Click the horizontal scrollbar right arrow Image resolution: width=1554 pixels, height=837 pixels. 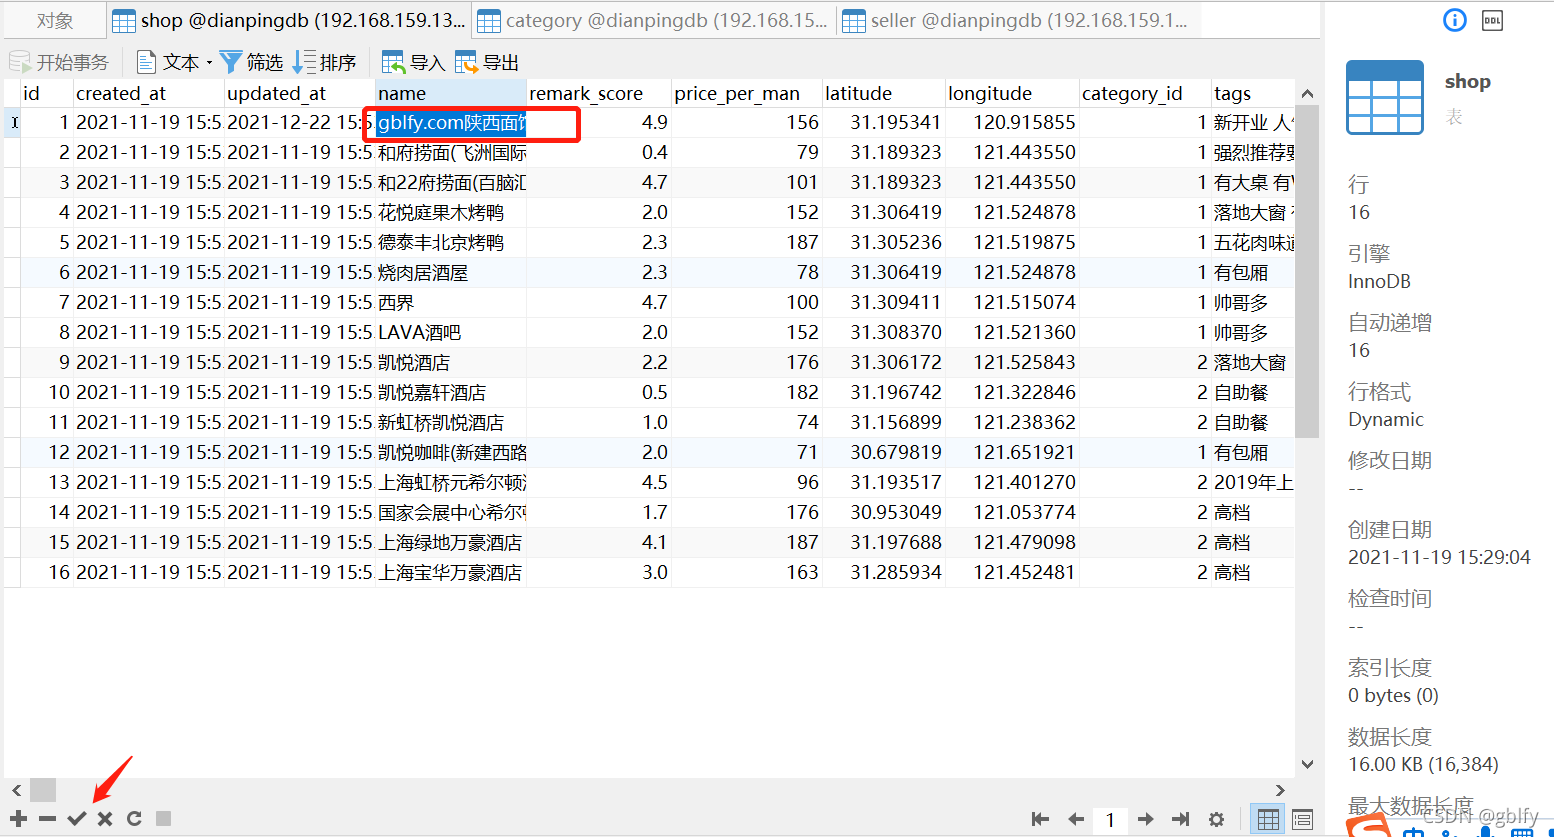coord(1280,790)
